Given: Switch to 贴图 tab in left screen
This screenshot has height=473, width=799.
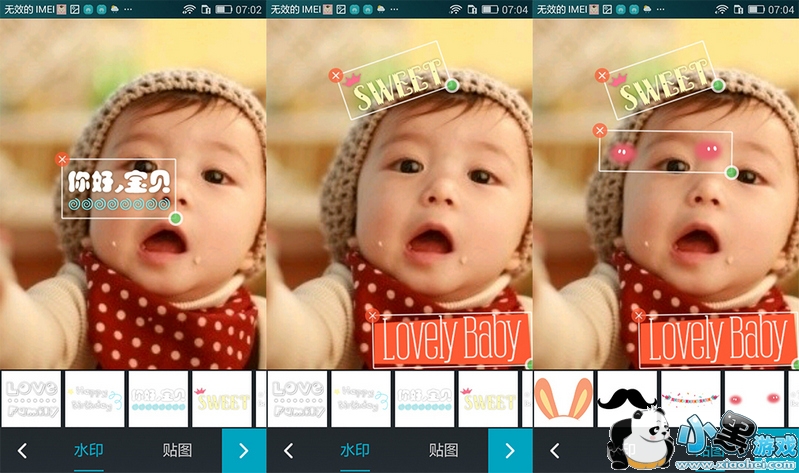Looking at the screenshot, I should click(177, 451).
